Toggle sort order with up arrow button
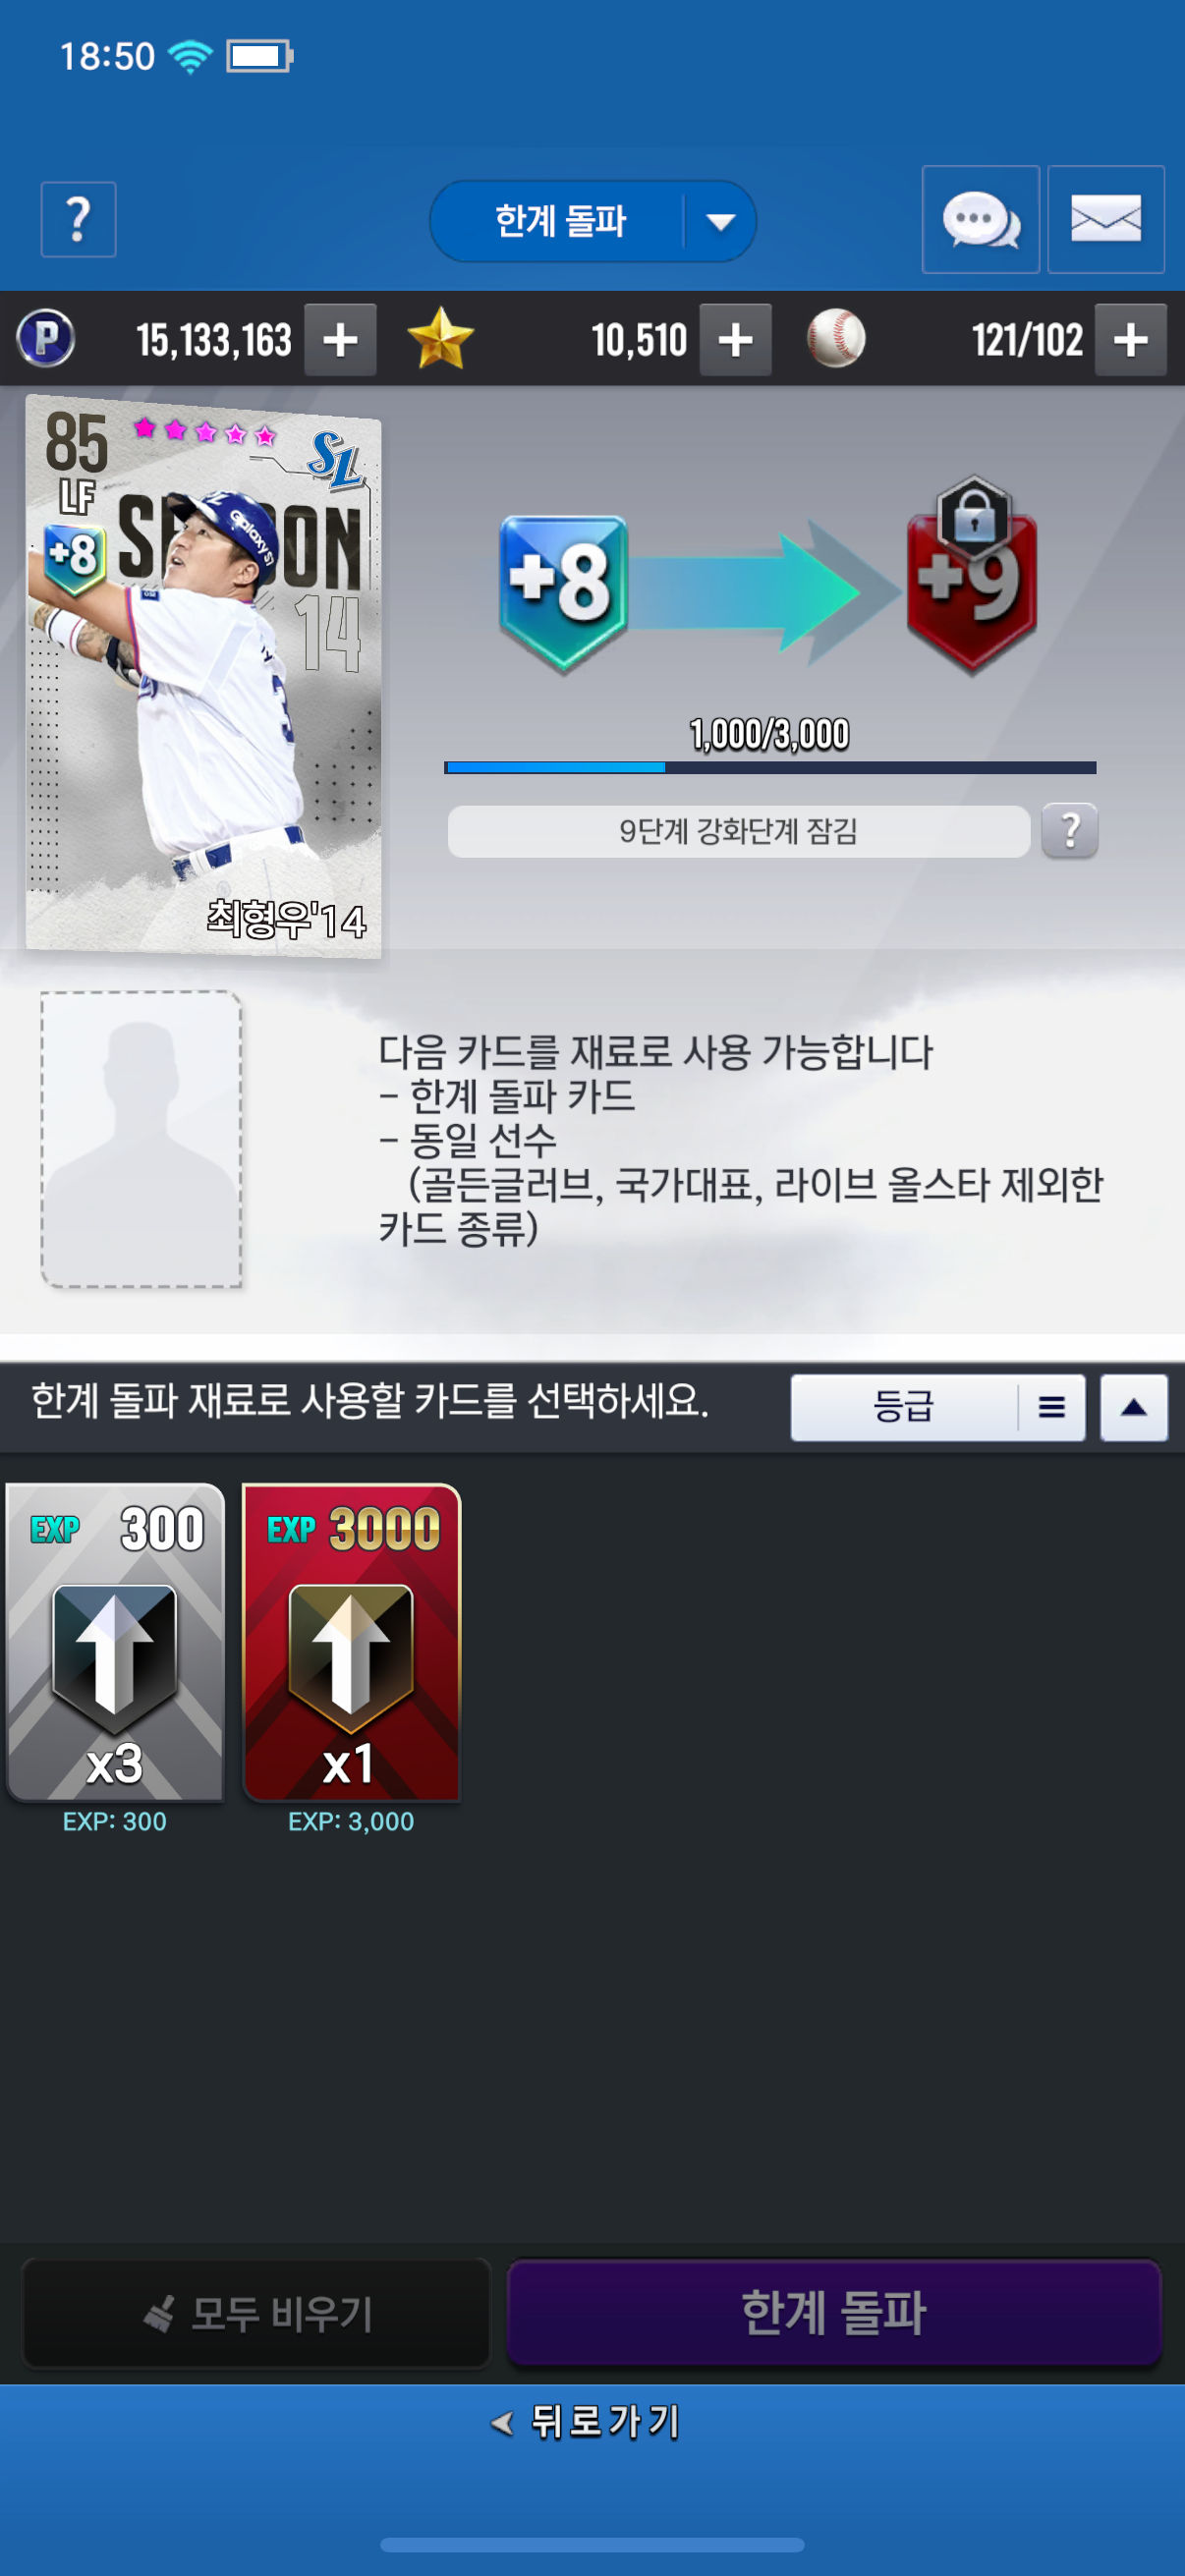 click(x=1133, y=1407)
